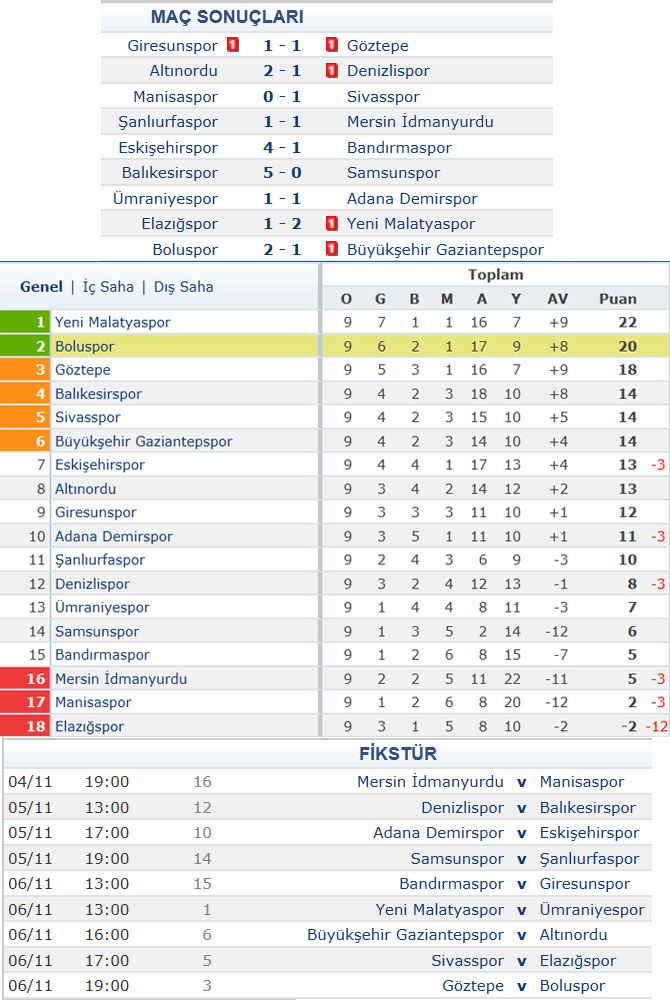The height and width of the screenshot is (1000, 670).
Task: Click red card icon next to Giresunspor
Action: click(233, 45)
